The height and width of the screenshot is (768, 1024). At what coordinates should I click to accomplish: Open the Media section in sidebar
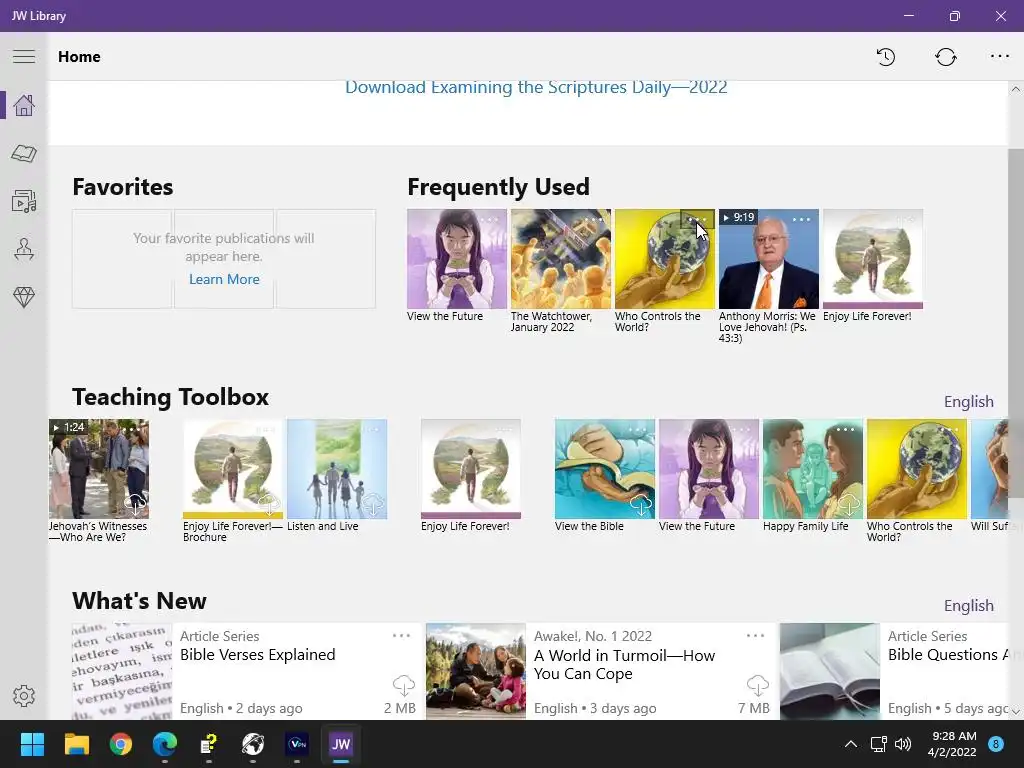click(x=24, y=202)
